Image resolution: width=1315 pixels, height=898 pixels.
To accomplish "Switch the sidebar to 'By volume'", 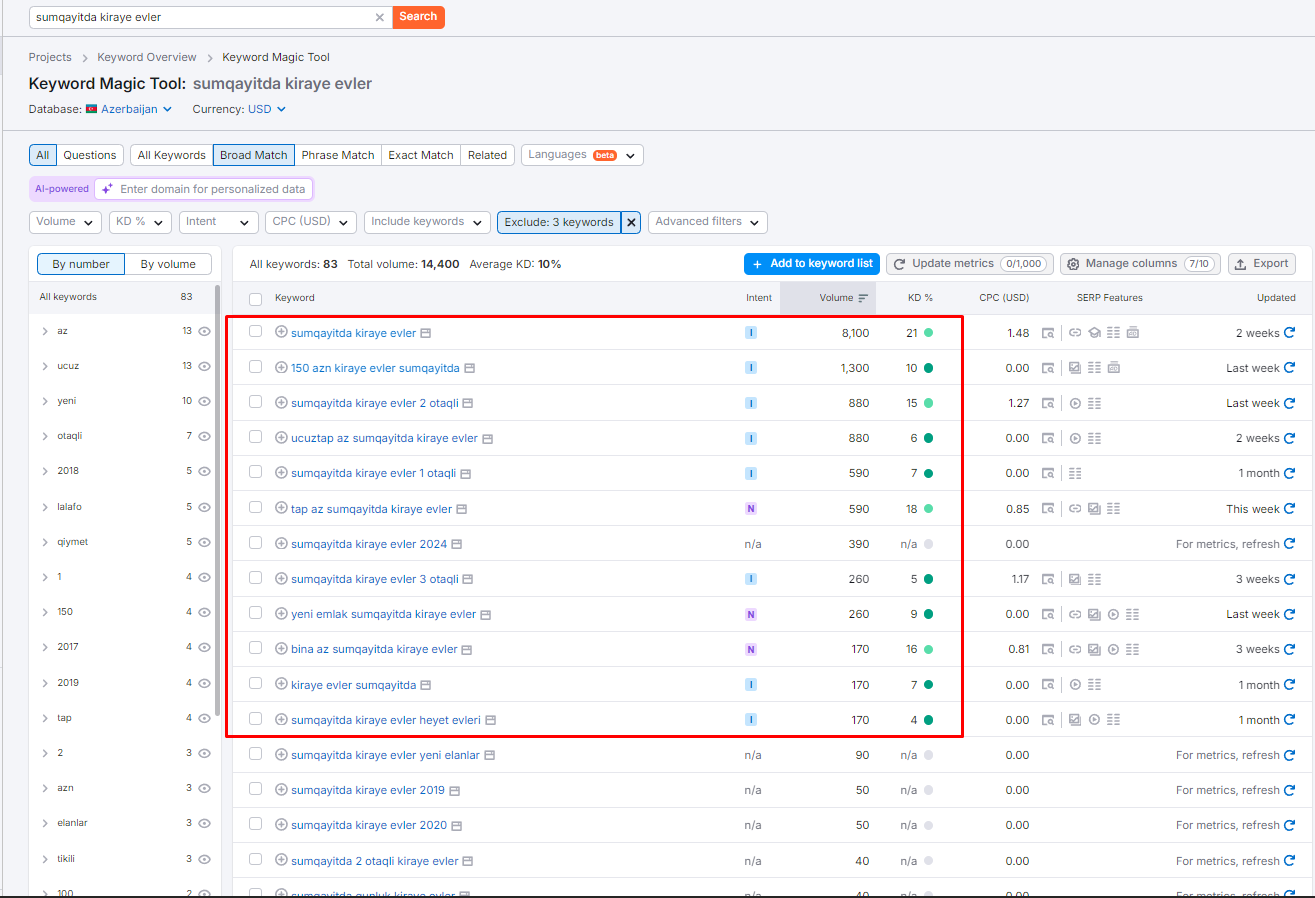I will pos(168,264).
